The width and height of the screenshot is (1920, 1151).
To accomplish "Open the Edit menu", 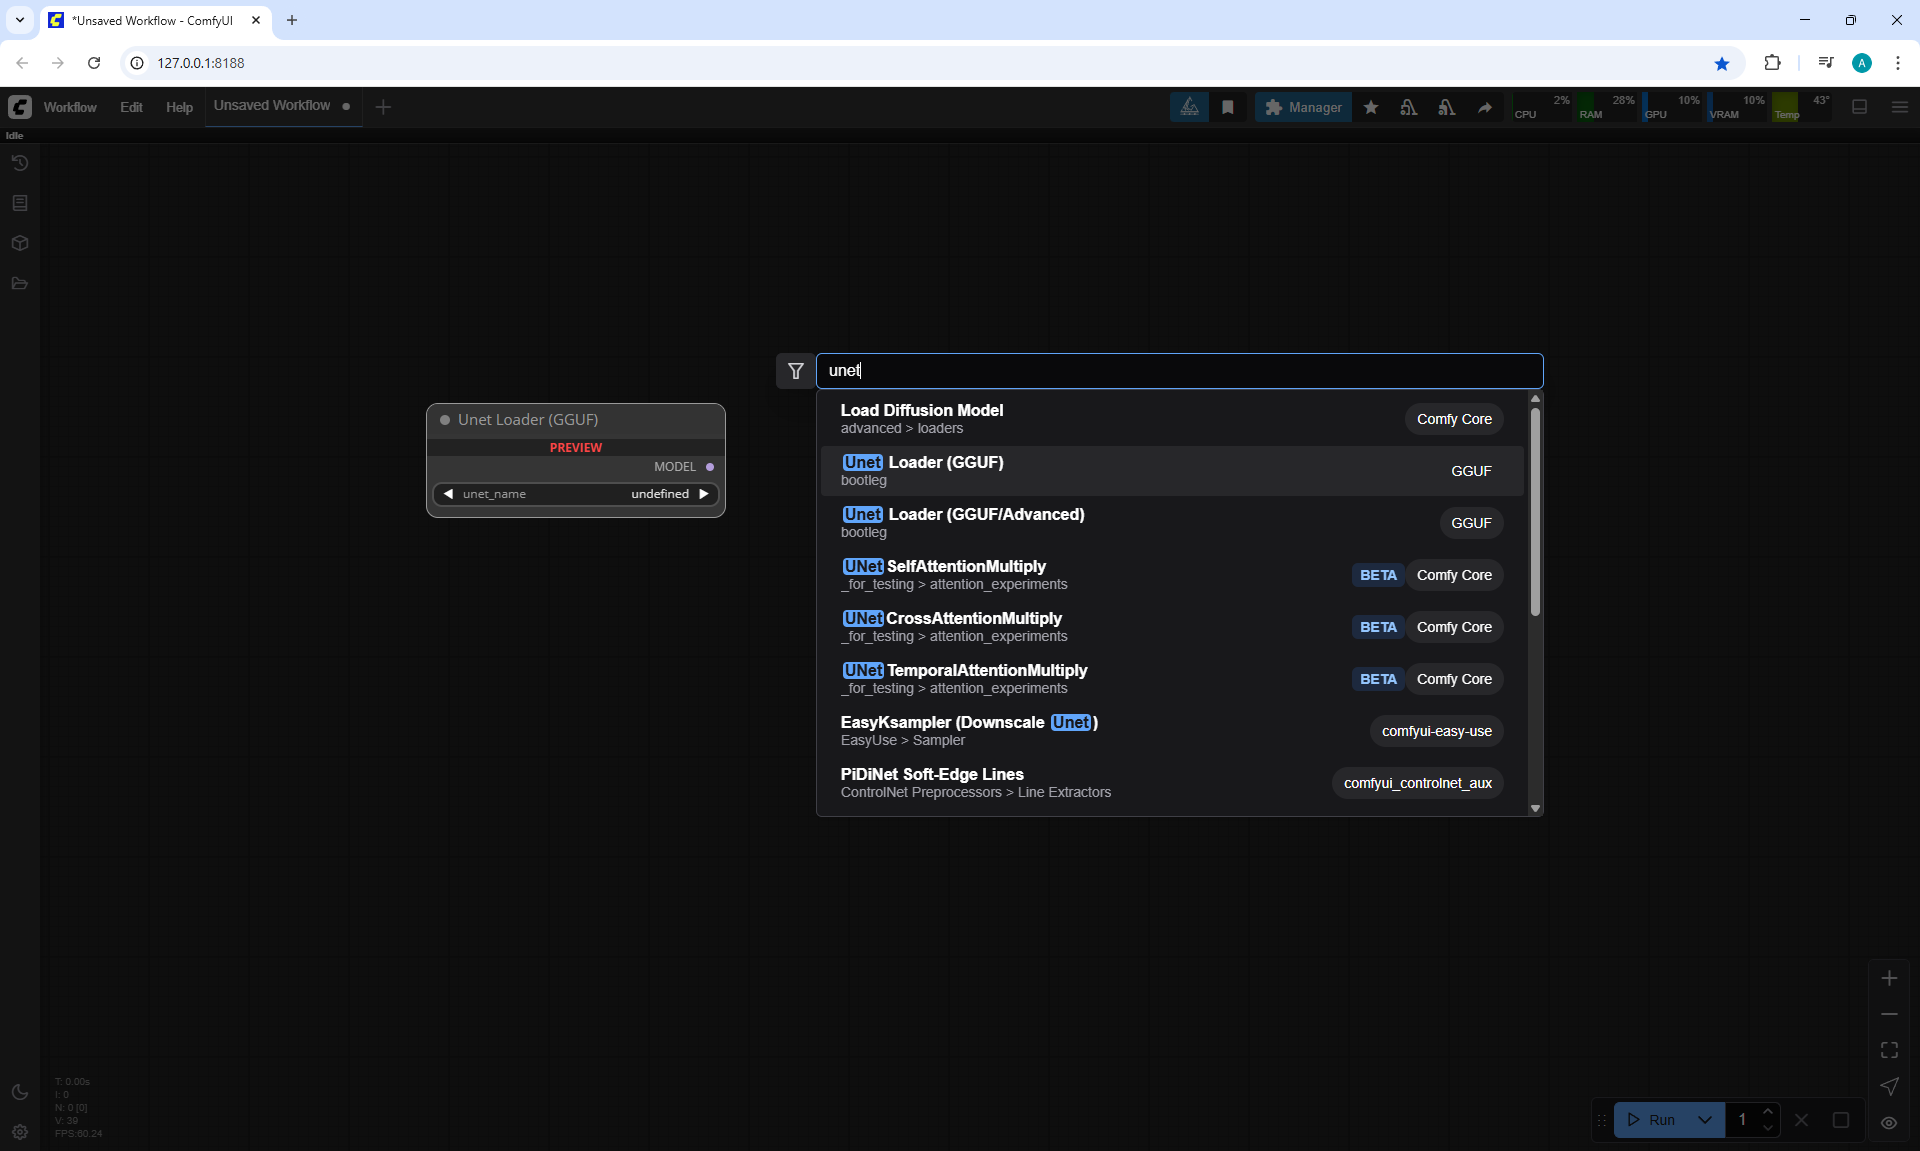I will (x=131, y=107).
